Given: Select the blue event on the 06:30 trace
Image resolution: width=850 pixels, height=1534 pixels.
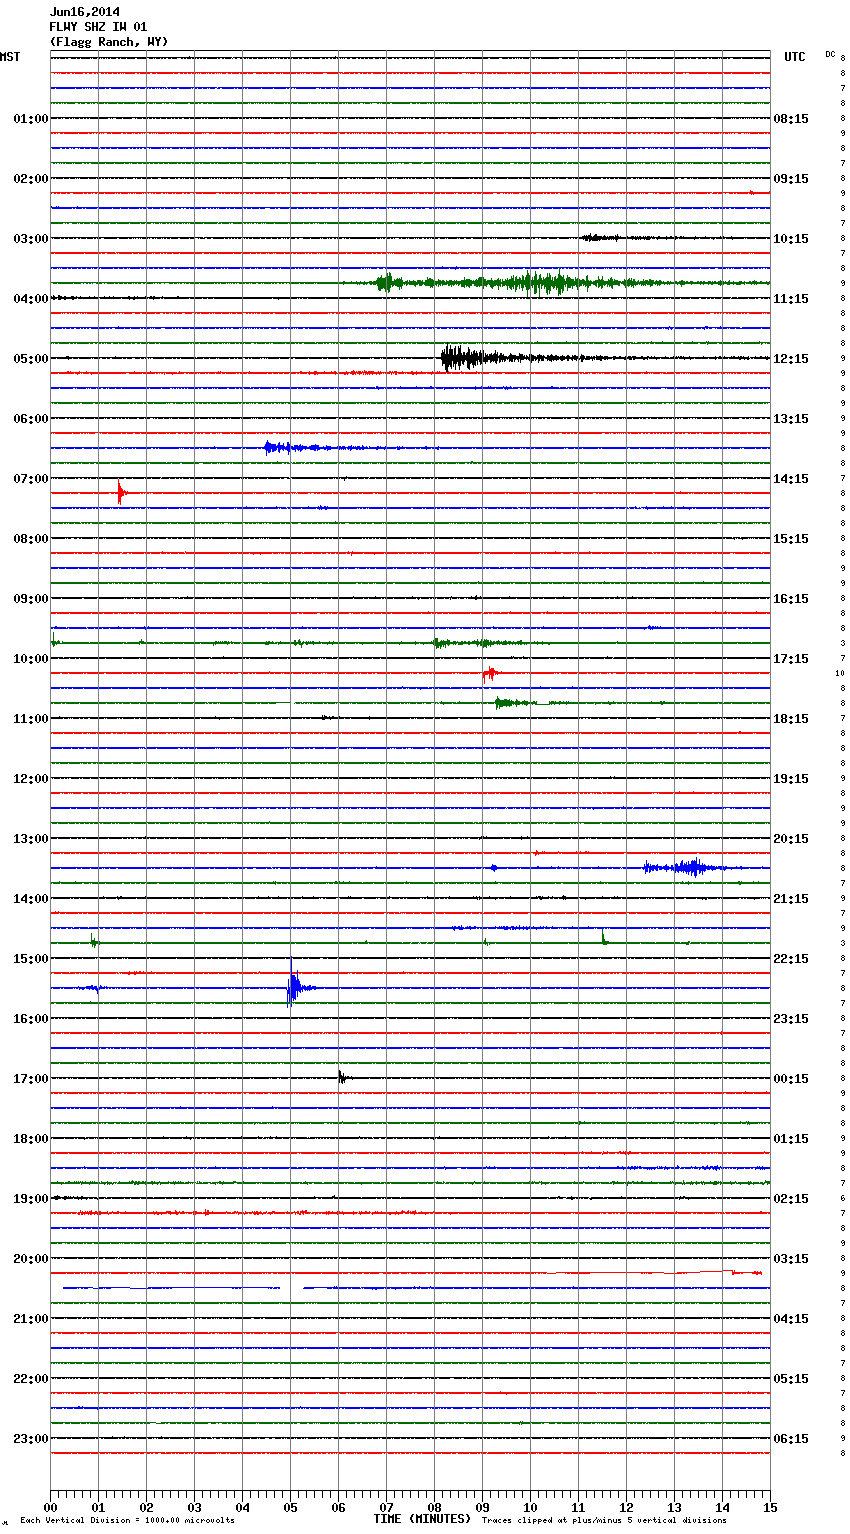Looking at the screenshot, I should [x=277, y=447].
